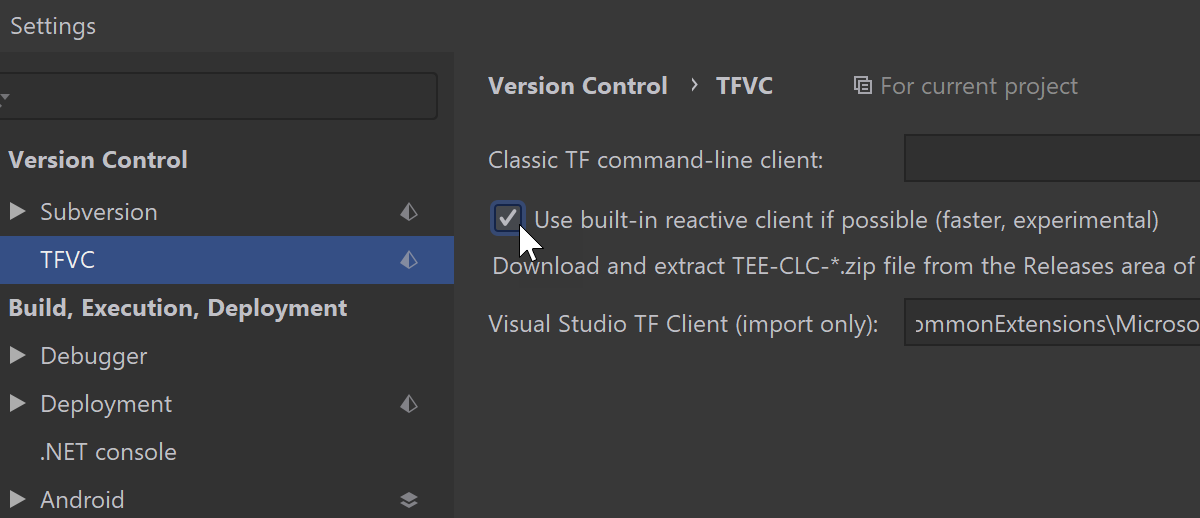Click the search history arrow in search box

click(5, 97)
